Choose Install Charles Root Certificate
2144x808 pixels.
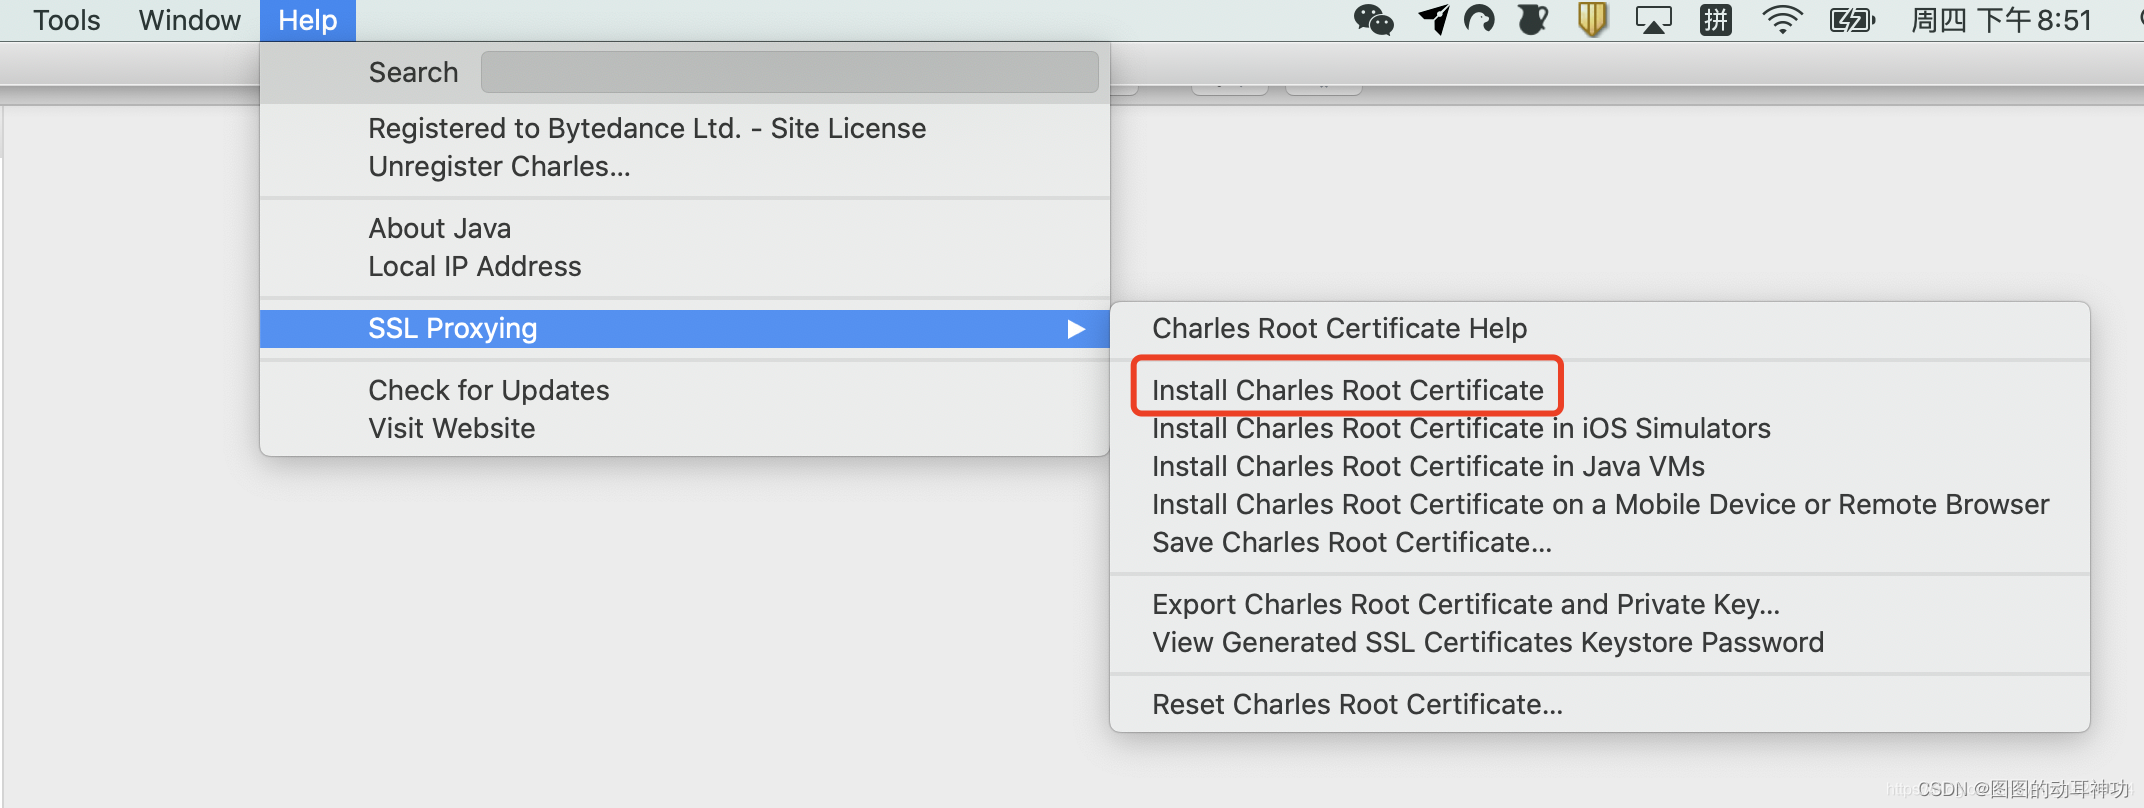click(x=1600, y=390)
